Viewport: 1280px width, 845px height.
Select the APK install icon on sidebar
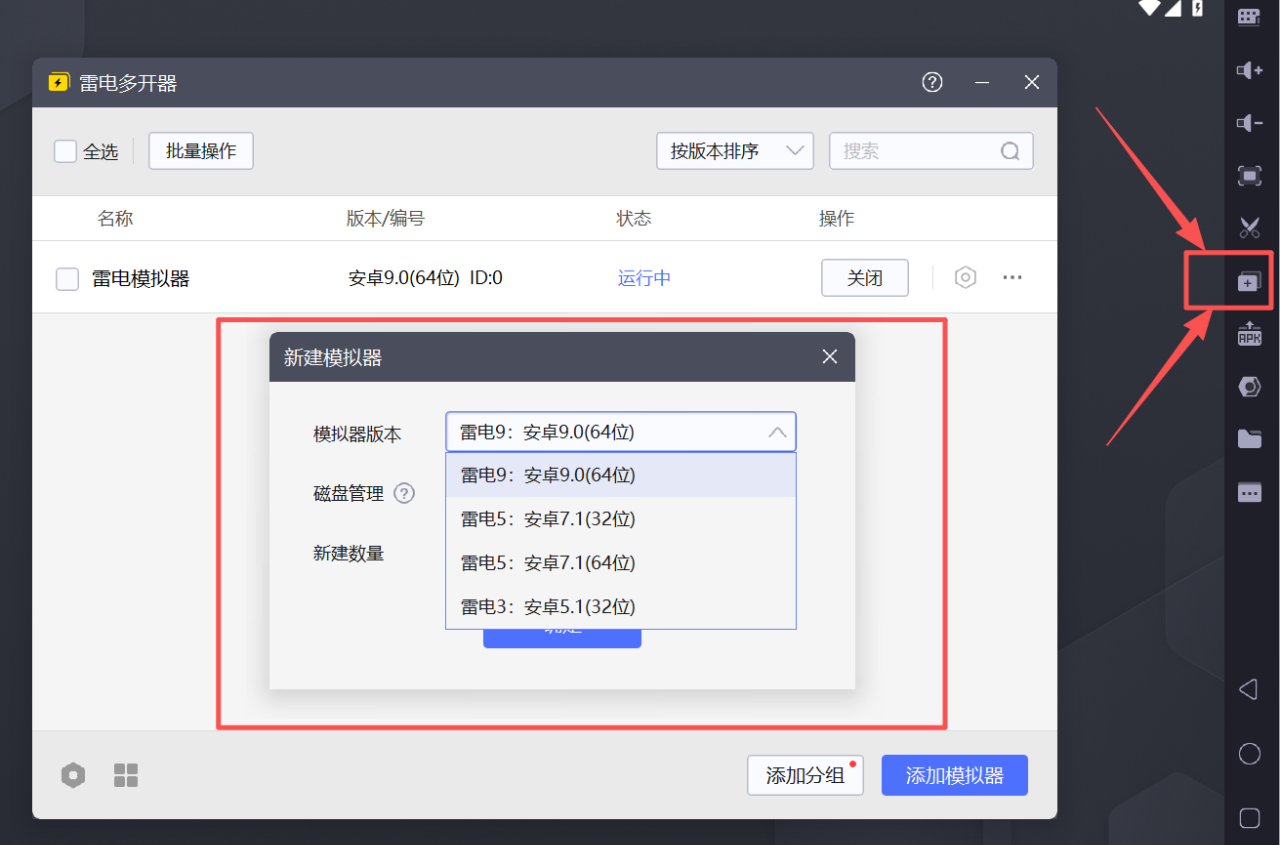point(1249,334)
